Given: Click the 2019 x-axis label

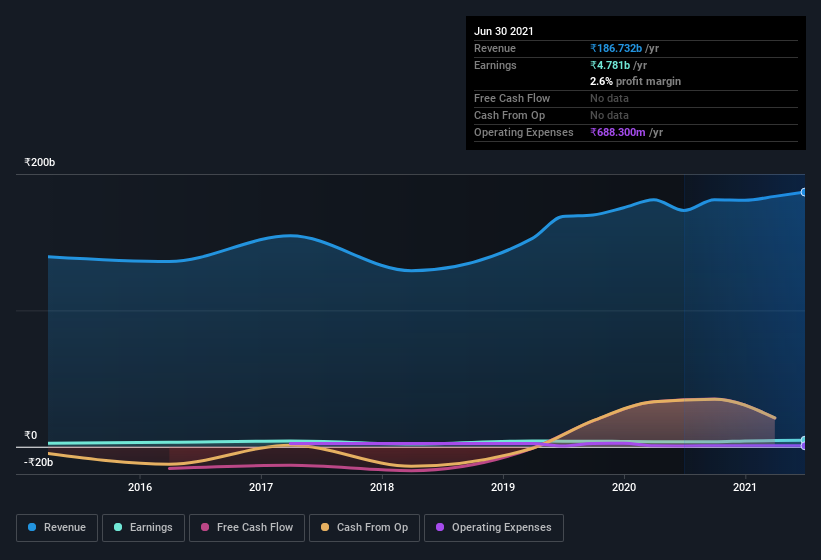Looking at the screenshot, I should (x=503, y=487).
